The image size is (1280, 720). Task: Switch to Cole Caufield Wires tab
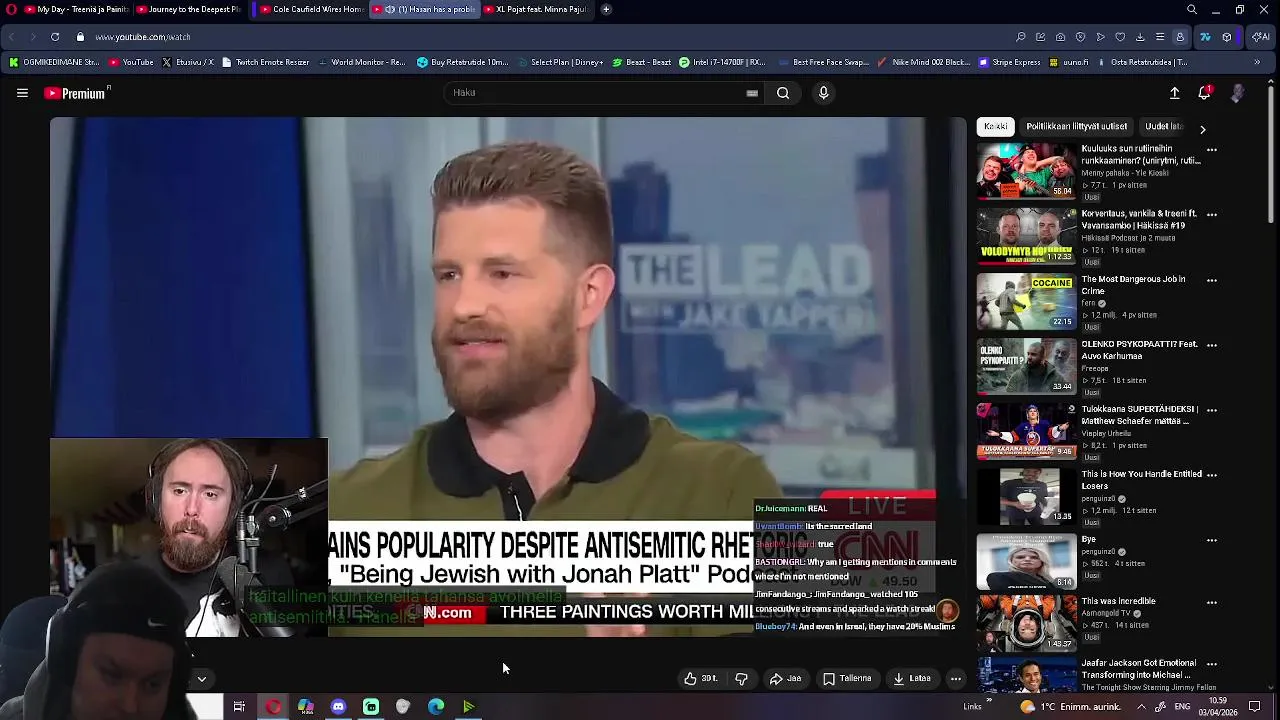tap(310, 9)
